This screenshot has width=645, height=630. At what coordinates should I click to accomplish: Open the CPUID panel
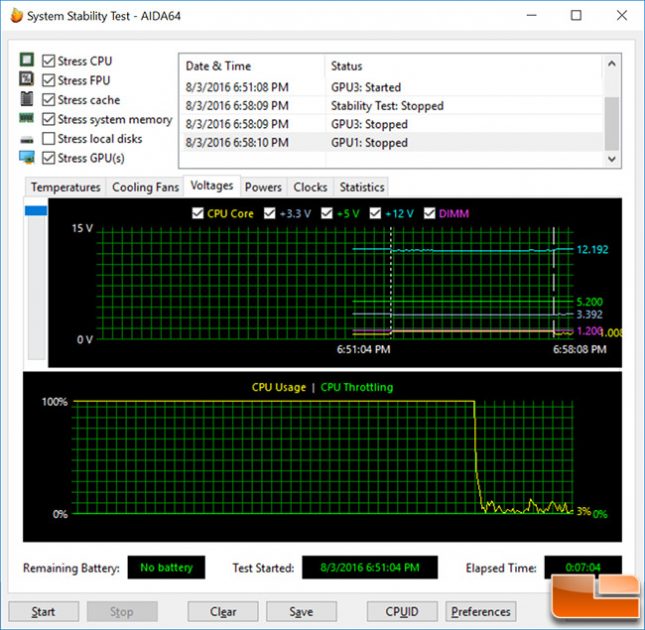point(402,611)
